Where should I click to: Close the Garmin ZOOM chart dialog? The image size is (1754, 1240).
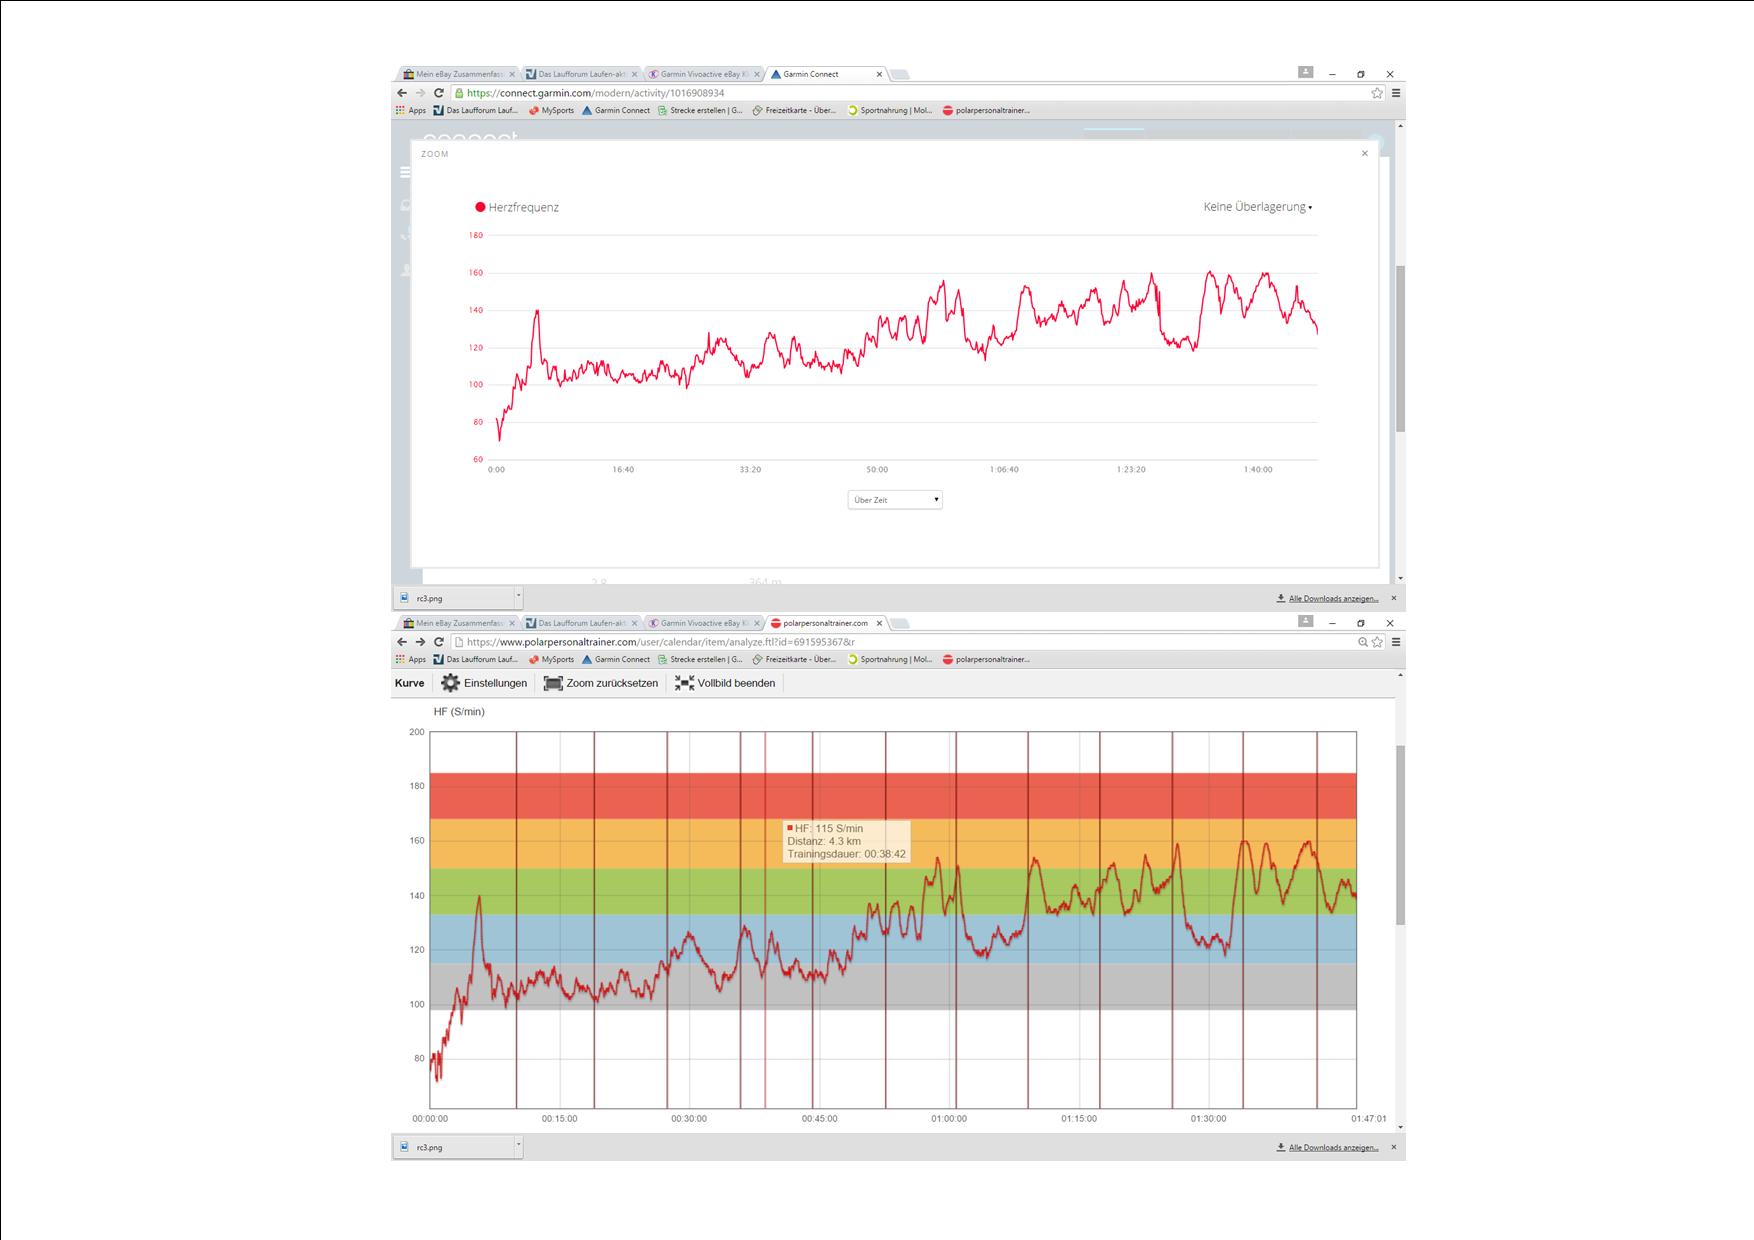(x=1365, y=154)
